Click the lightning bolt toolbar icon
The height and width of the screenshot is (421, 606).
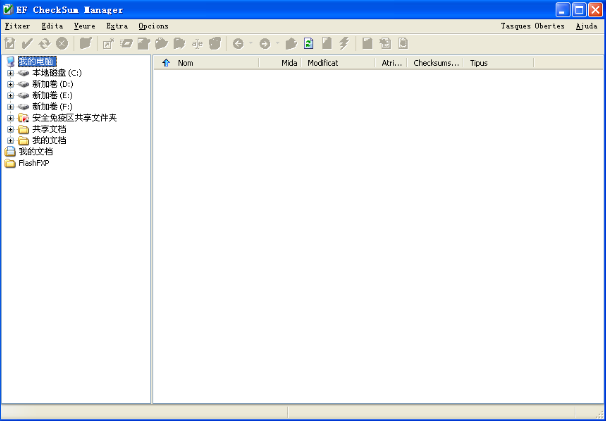pyautogui.click(x=344, y=44)
